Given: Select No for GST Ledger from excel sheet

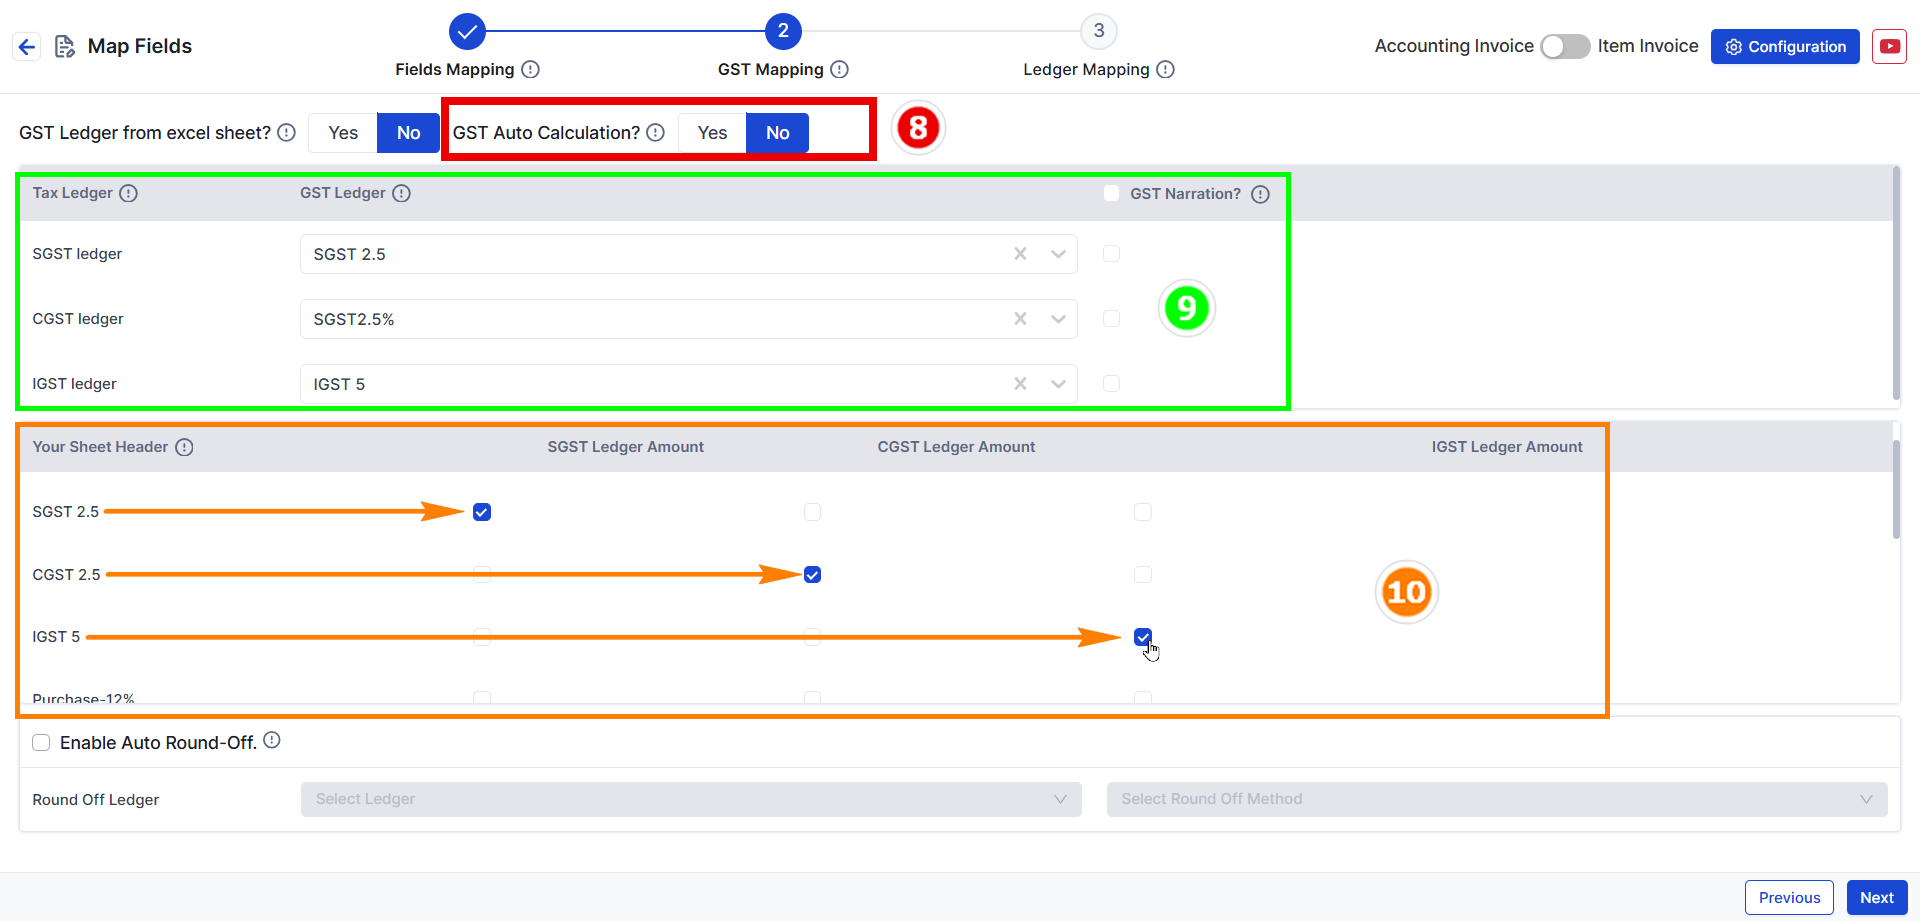Looking at the screenshot, I should 408,133.
